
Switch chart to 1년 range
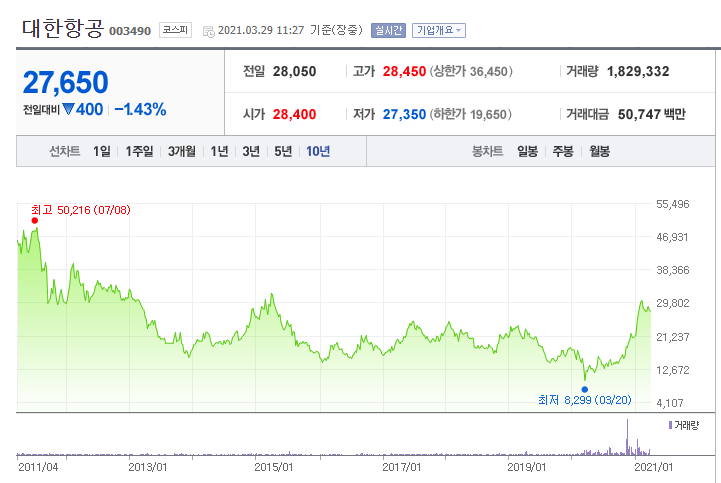tap(219, 151)
